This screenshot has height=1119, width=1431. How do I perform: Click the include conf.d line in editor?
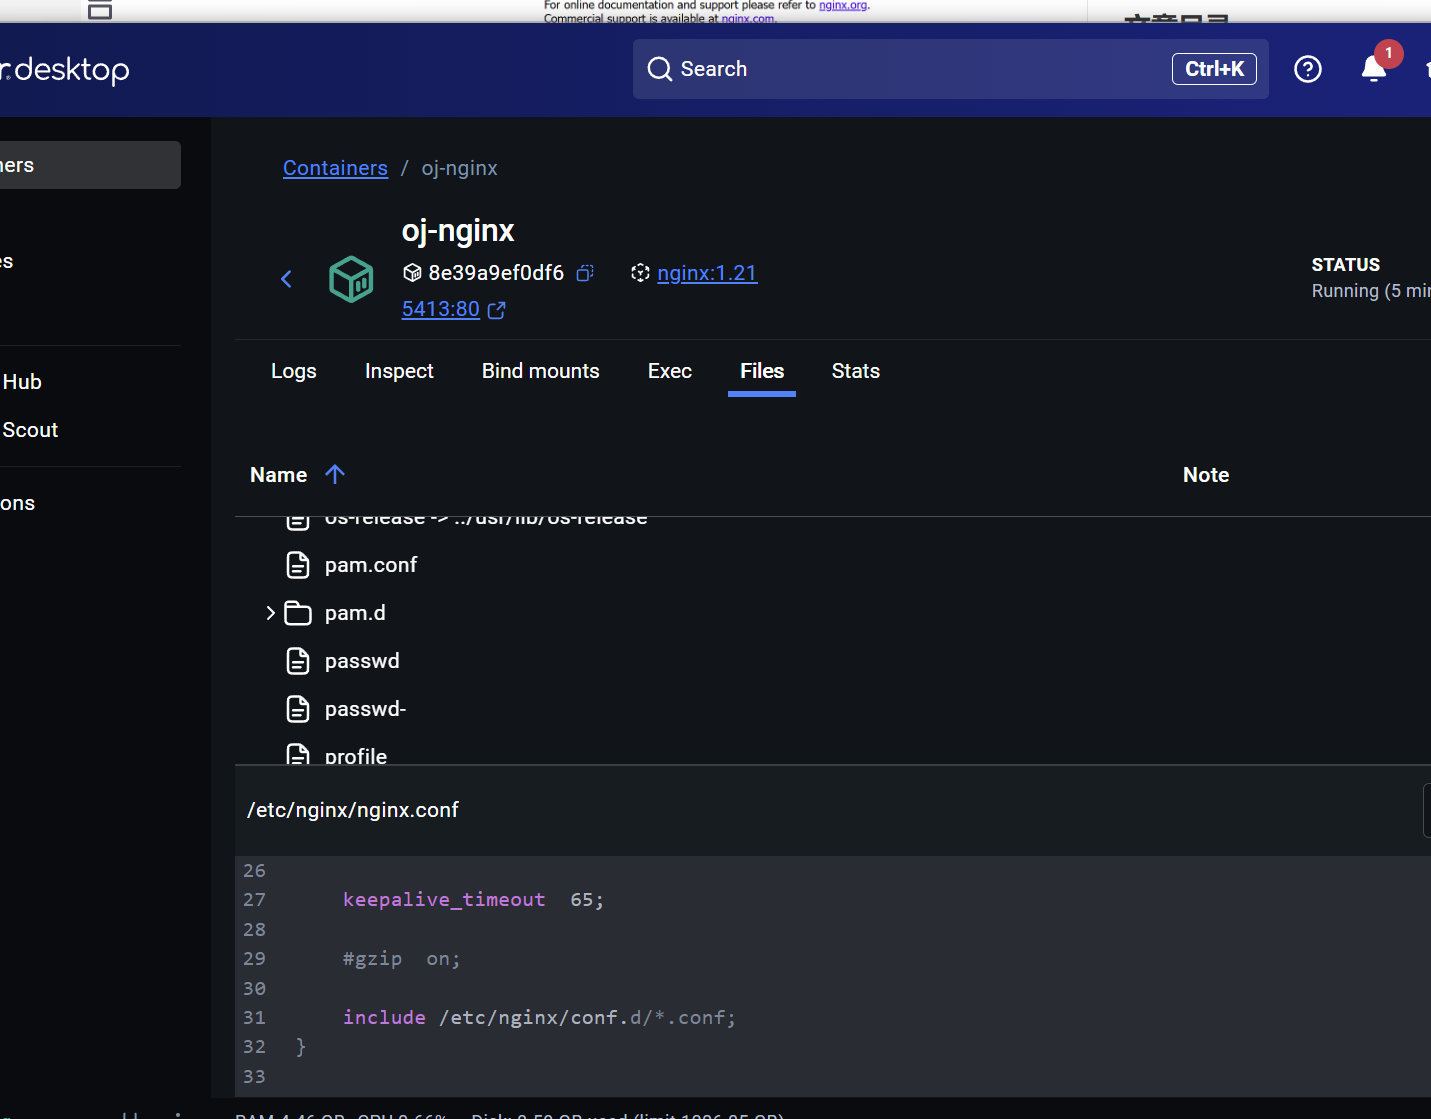click(x=539, y=1018)
